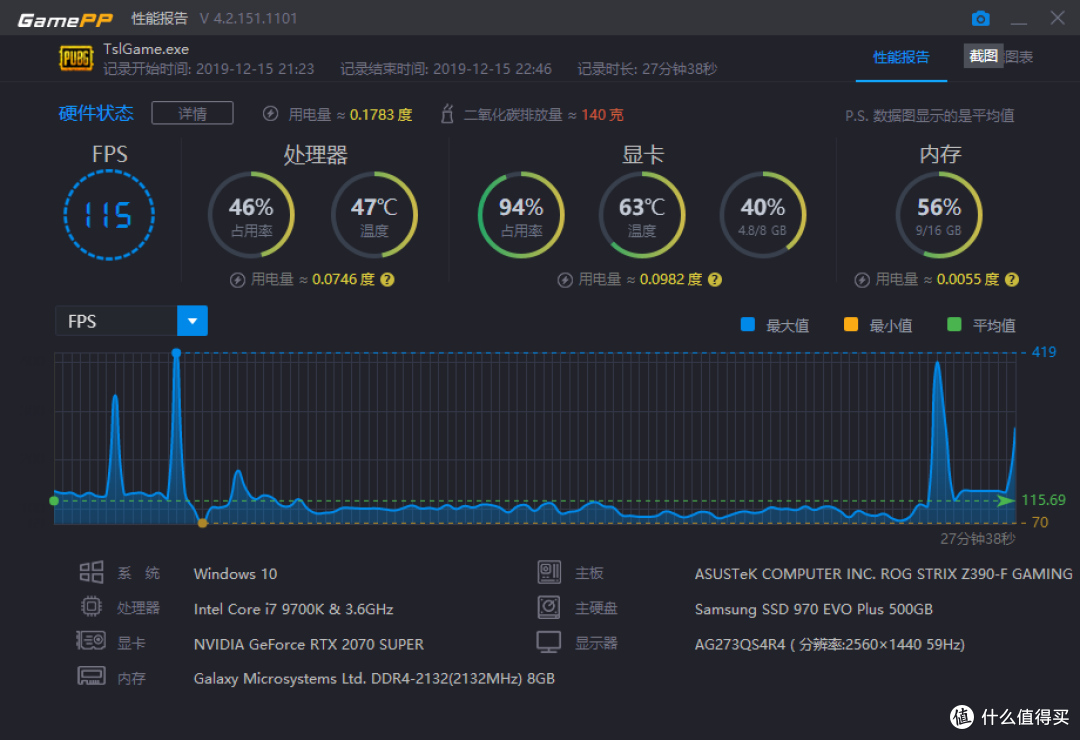Click the graphics card icon beside 显卡 row
The width and height of the screenshot is (1080, 740).
coord(90,641)
